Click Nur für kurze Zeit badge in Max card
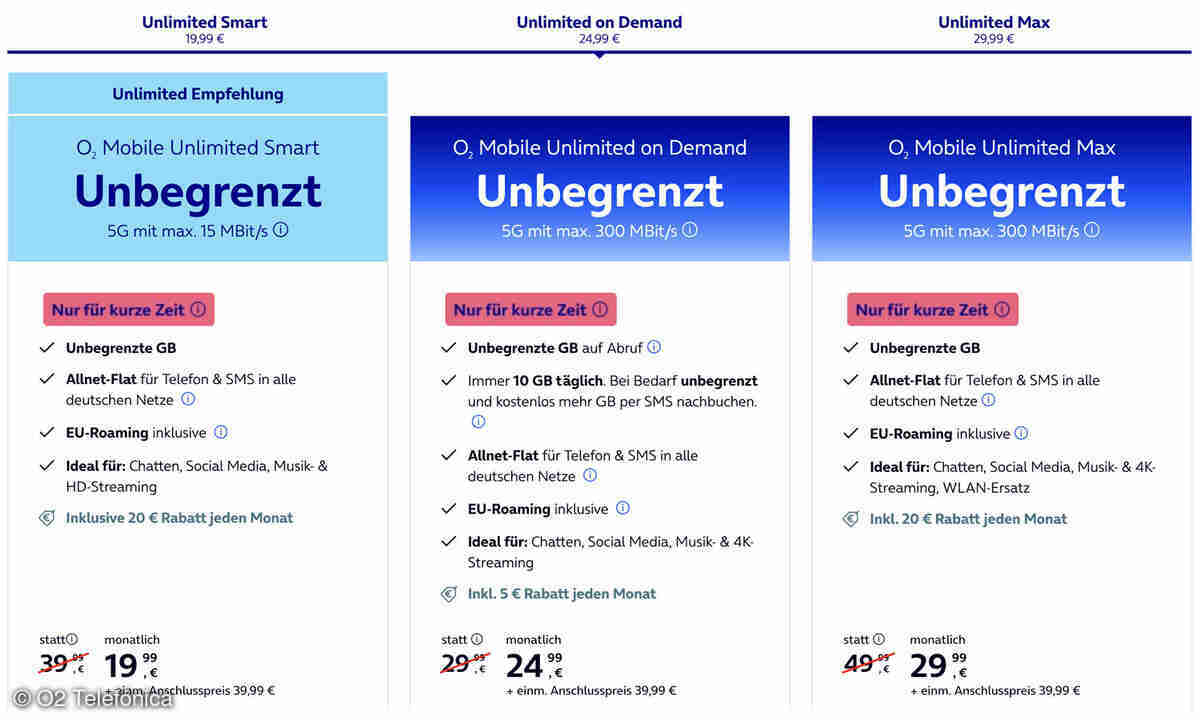The image size is (1200, 720). click(932, 309)
